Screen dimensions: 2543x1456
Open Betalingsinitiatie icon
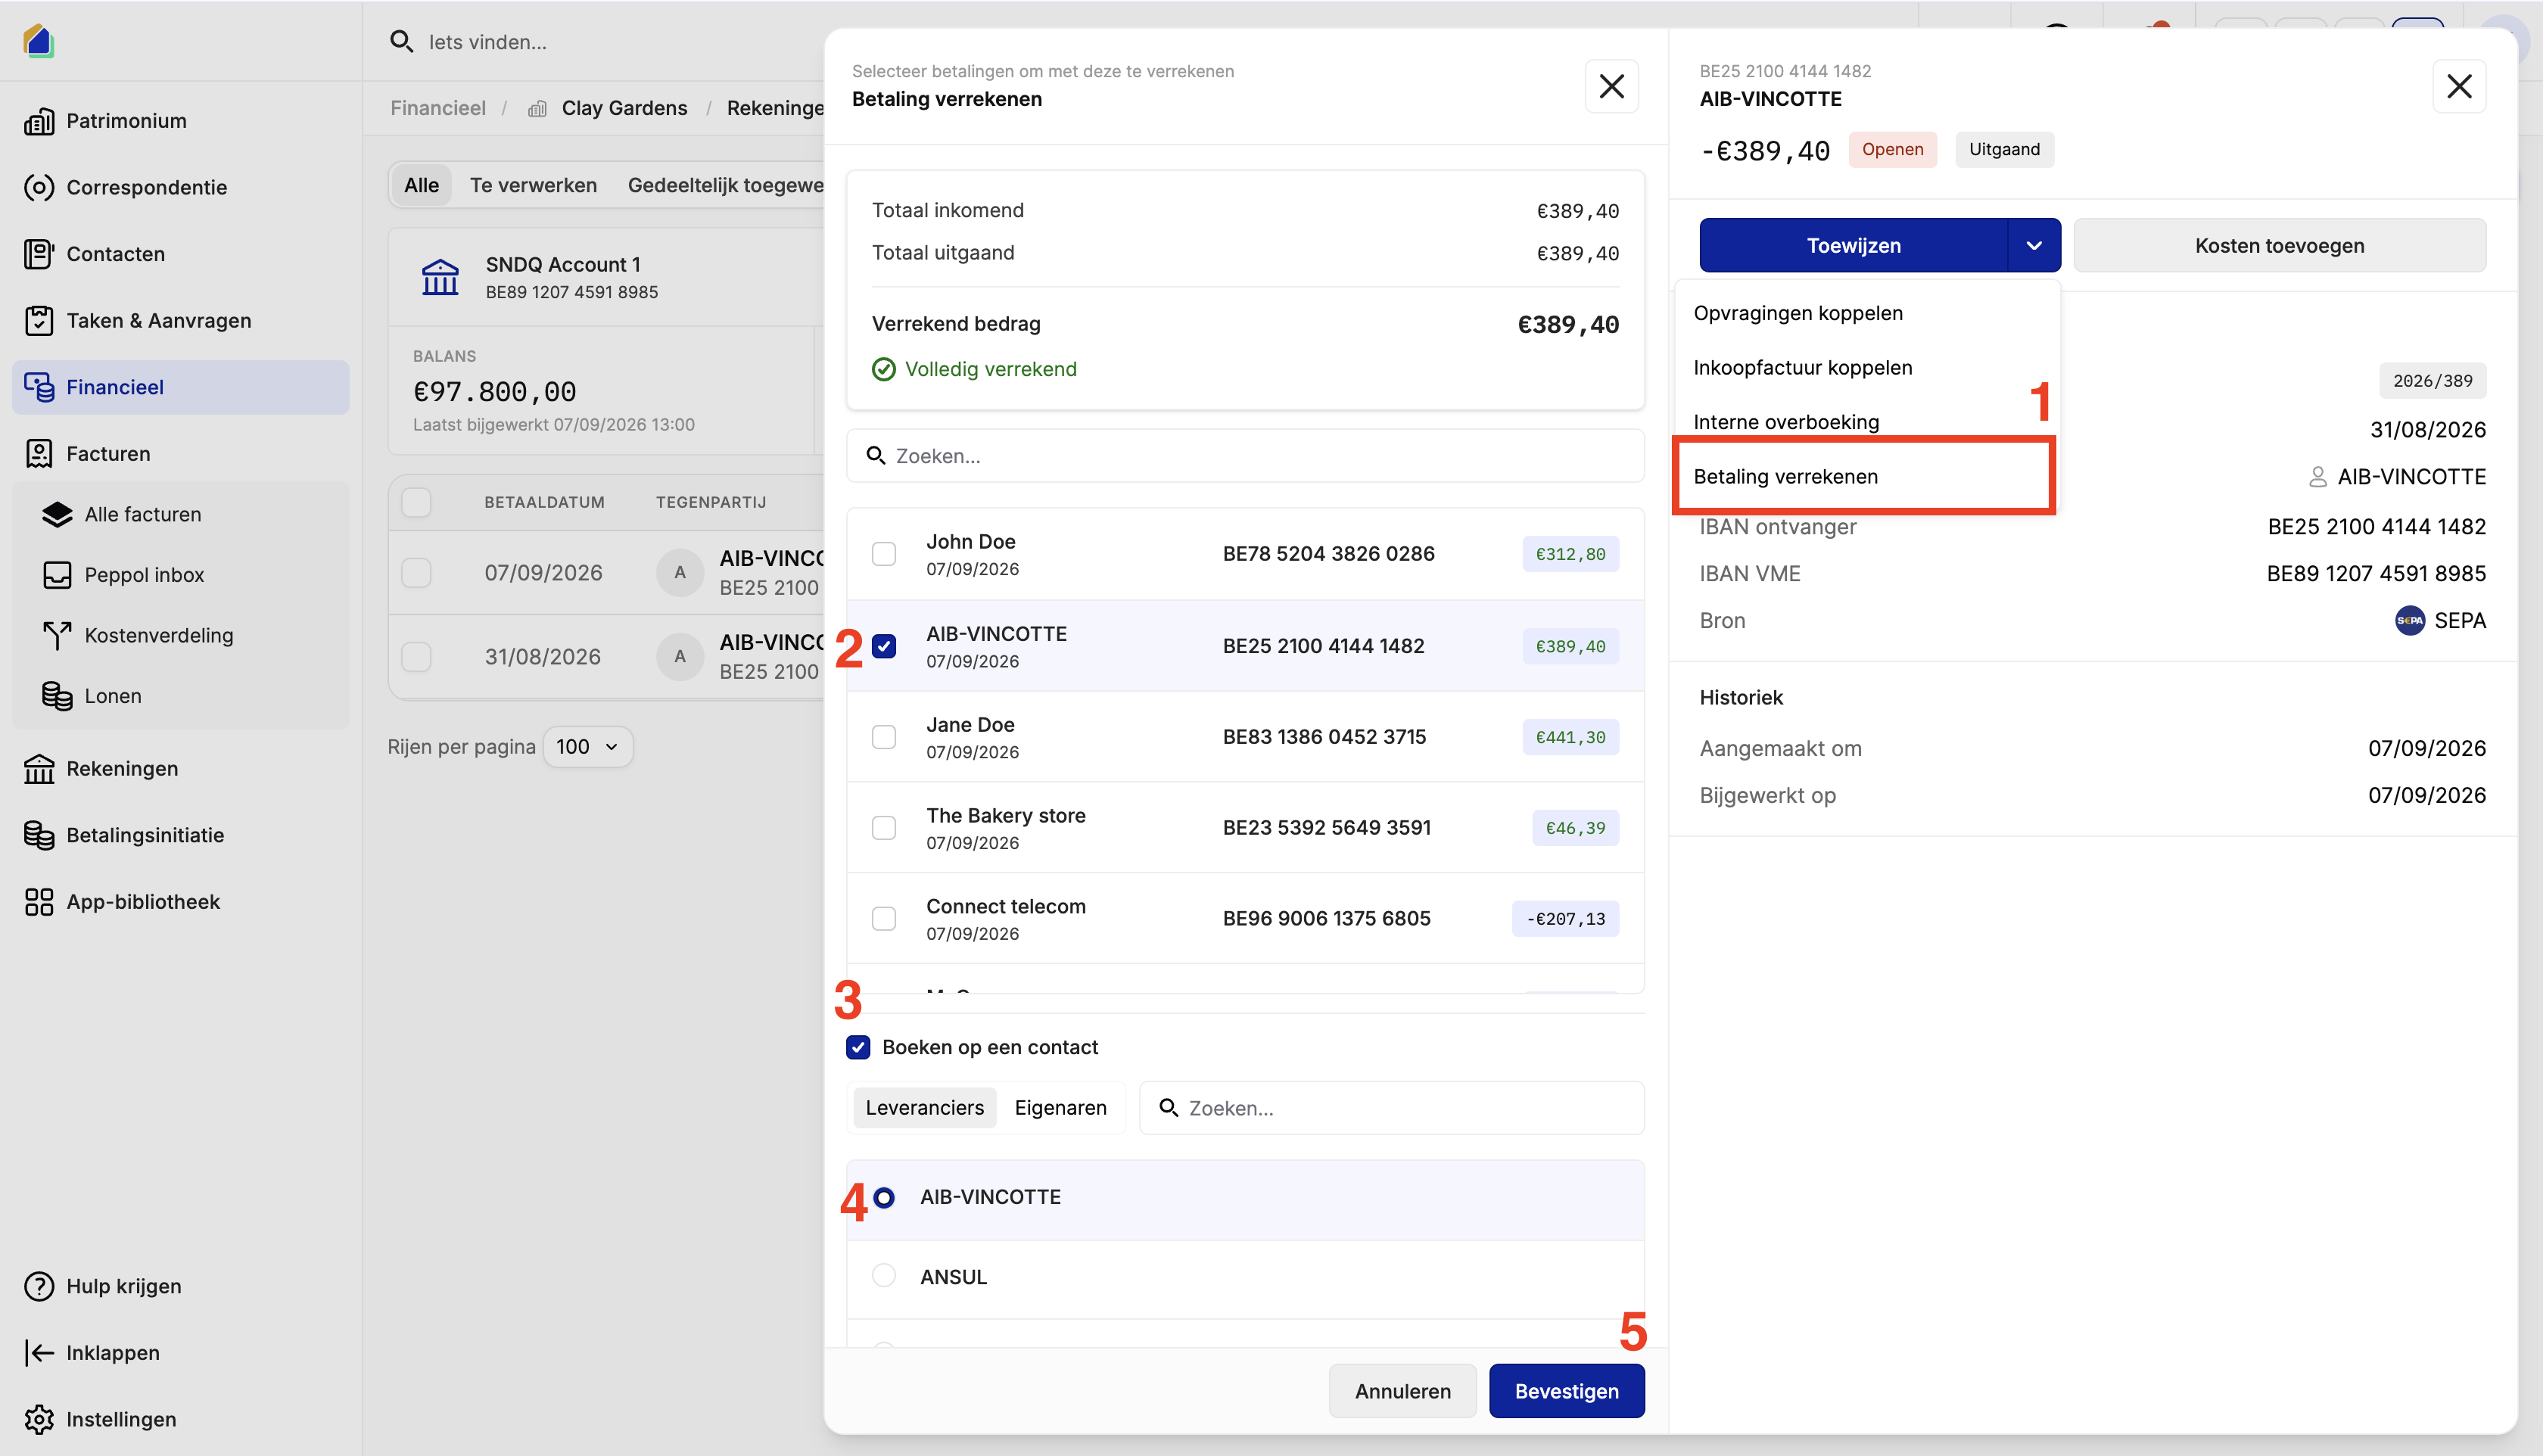point(39,835)
